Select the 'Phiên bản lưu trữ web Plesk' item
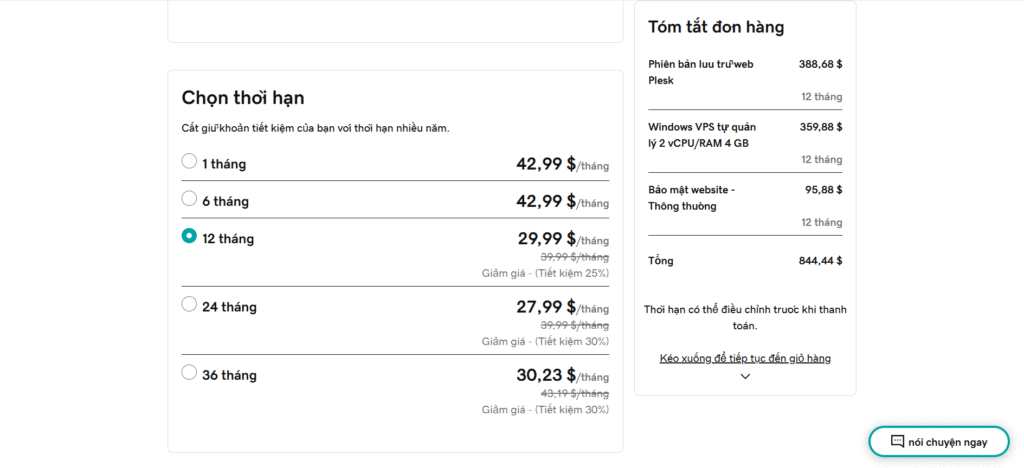1024x468 pixels. pos(700,72)
